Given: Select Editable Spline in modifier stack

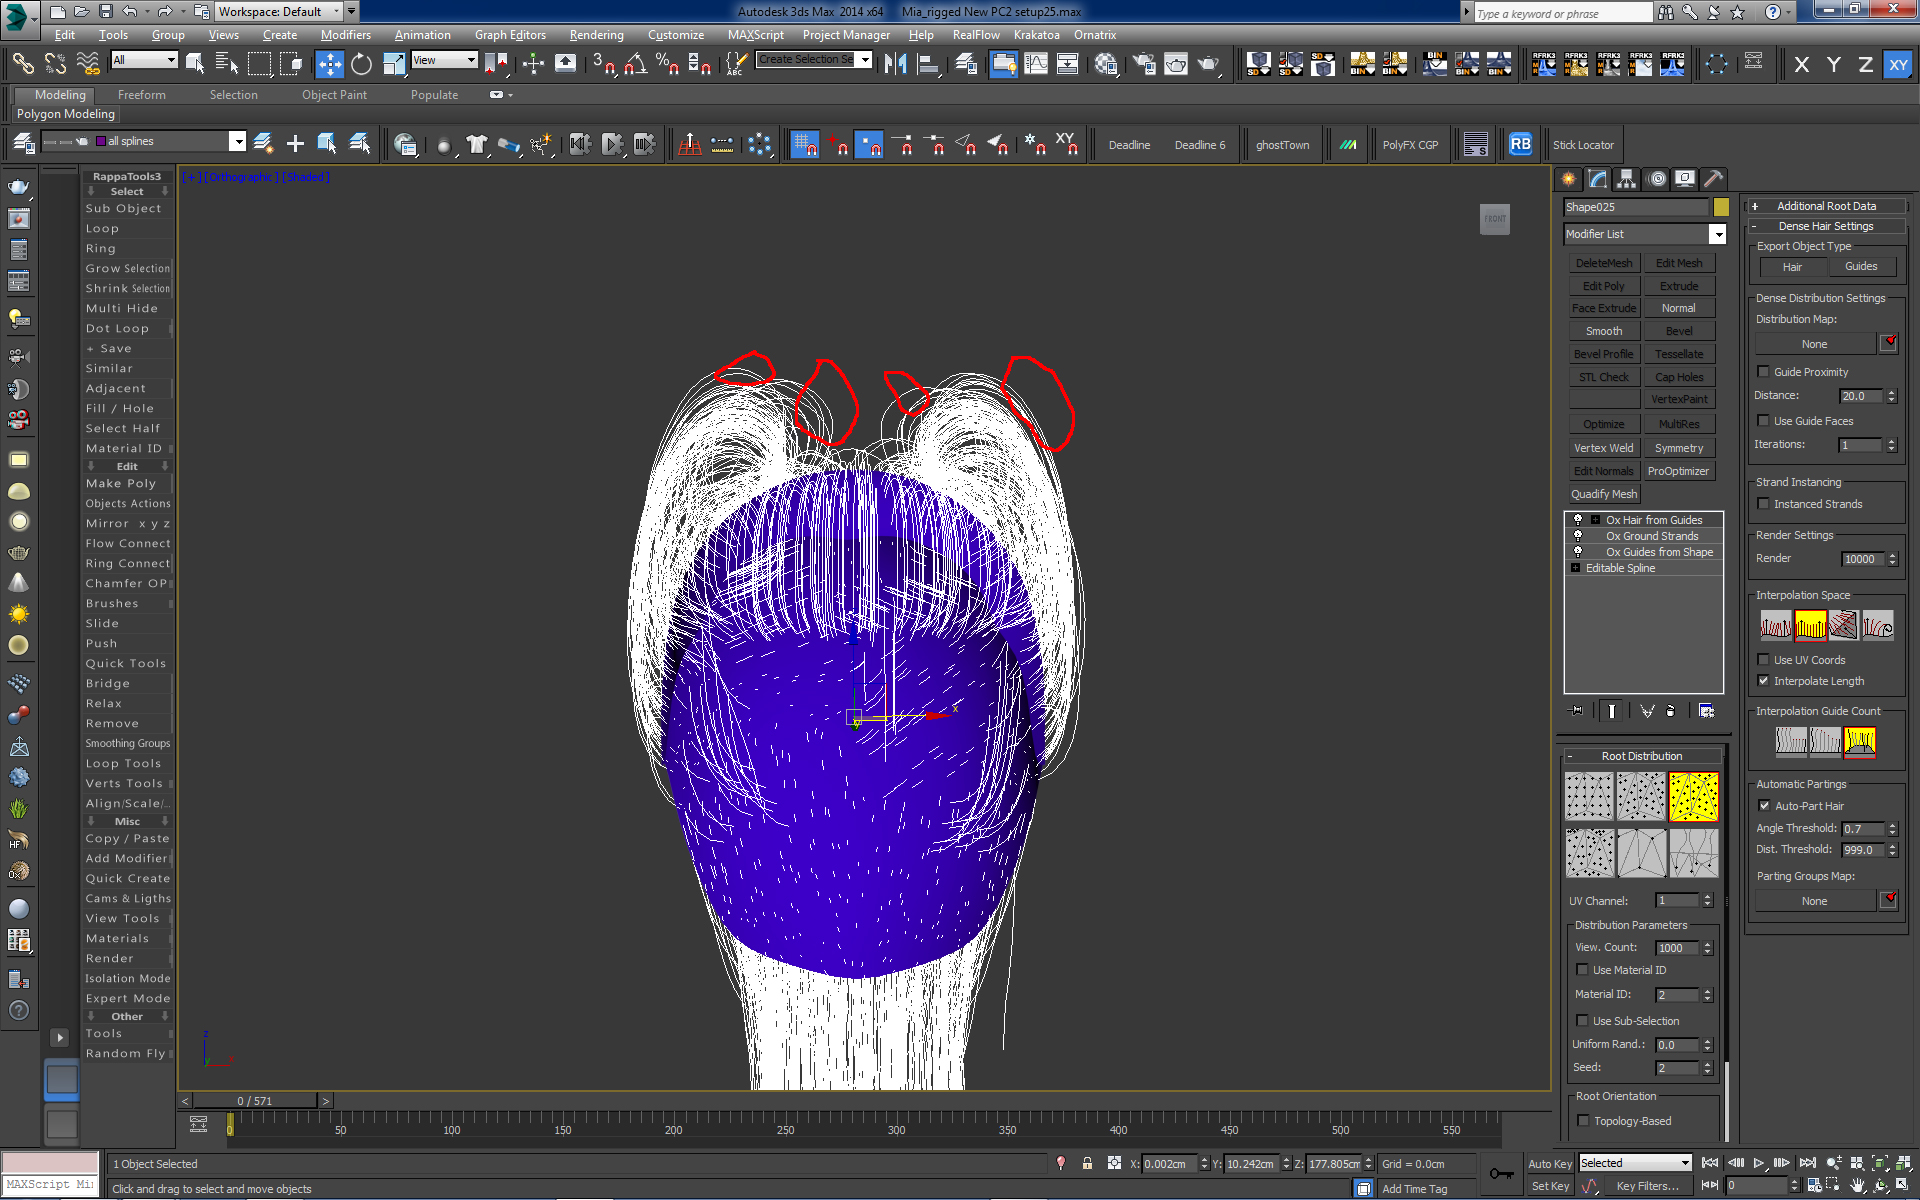Looking at the screenshot, I should click(1620, 568).
